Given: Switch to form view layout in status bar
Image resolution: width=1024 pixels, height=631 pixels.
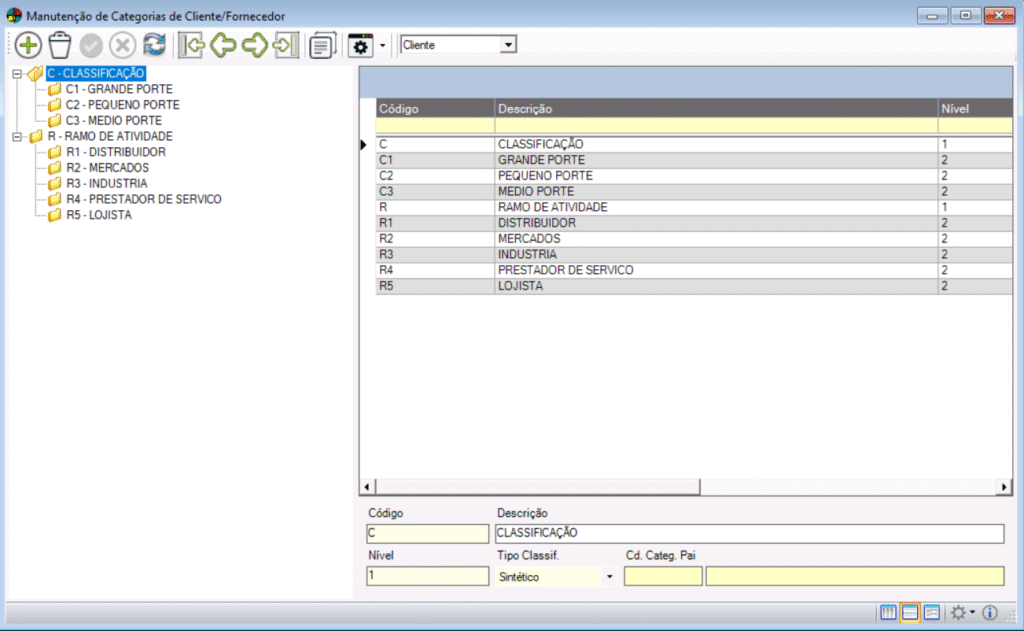Looking at the screenshot, I should click(931, 612).
